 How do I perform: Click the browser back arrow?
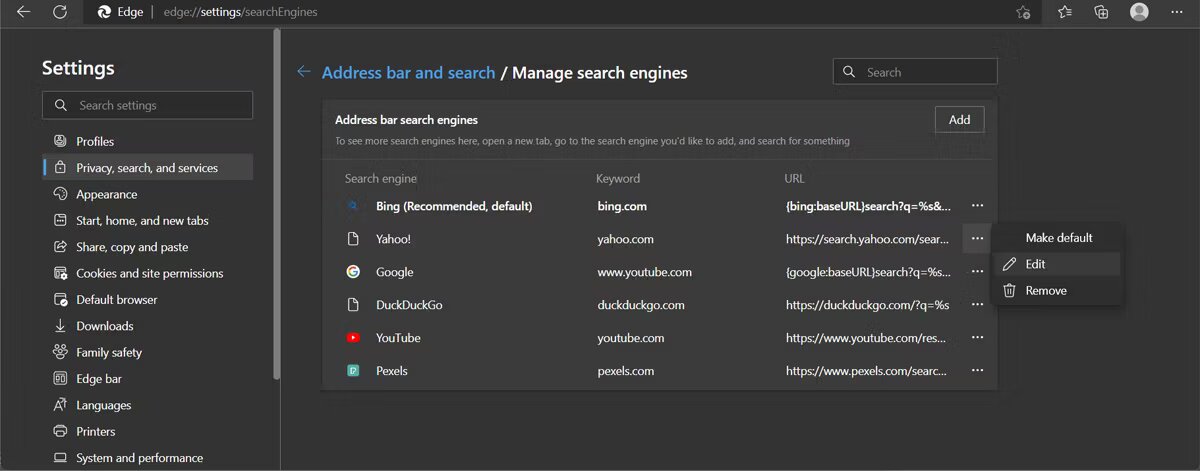tap(23, 12)
